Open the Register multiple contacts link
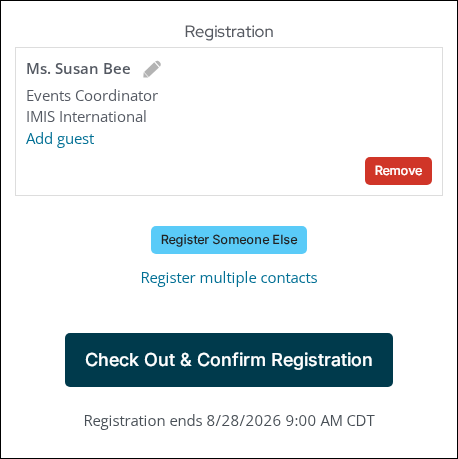Image resolution: width=458 pixels, height=459 pixels. [229, 278]
